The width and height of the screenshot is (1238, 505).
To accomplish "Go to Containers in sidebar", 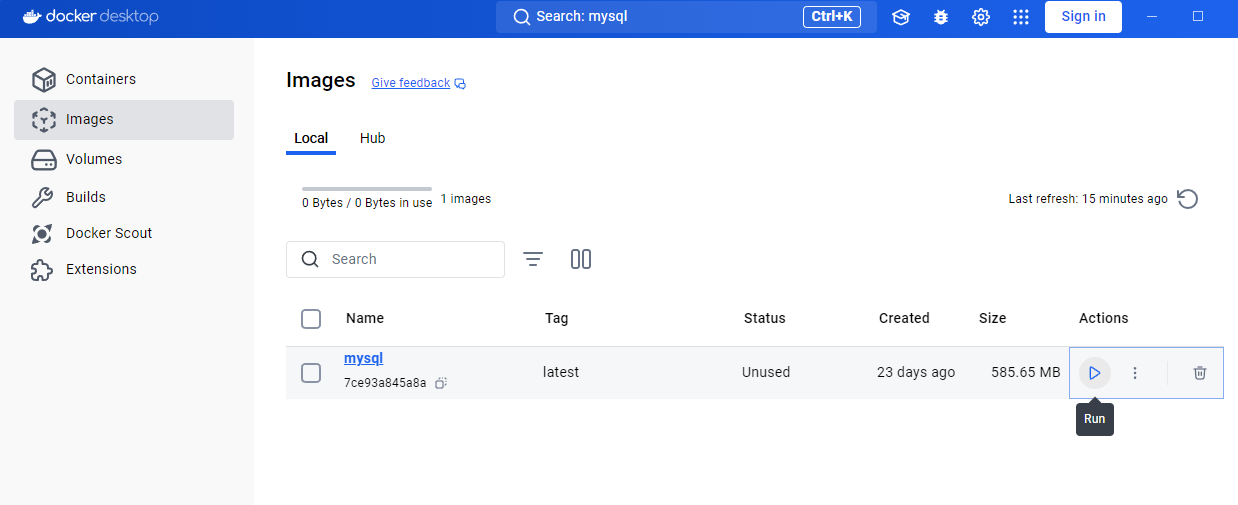I will tap(124, 79).
